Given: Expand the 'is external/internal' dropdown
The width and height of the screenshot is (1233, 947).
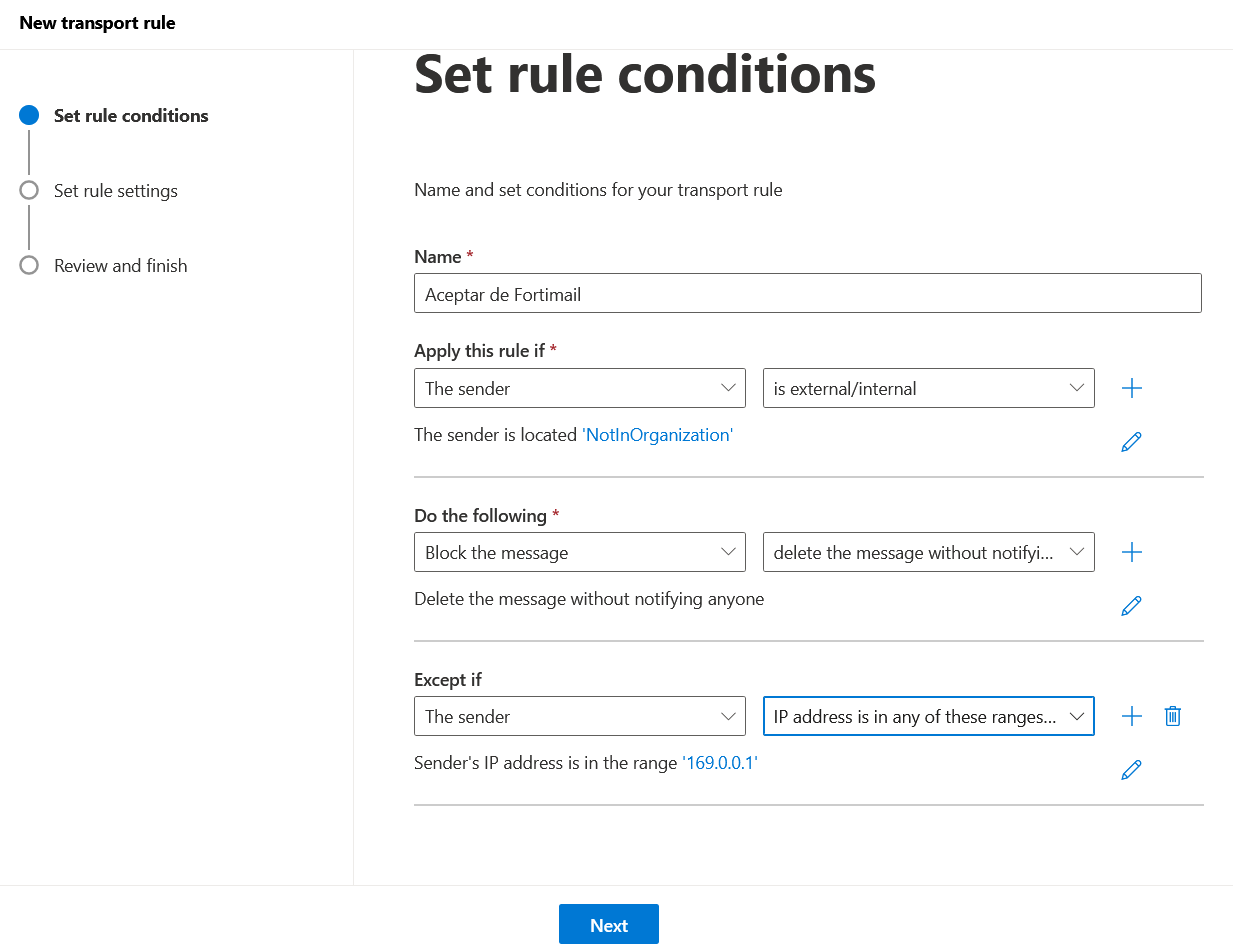Looking at the screenshot, I should point(928,388).
